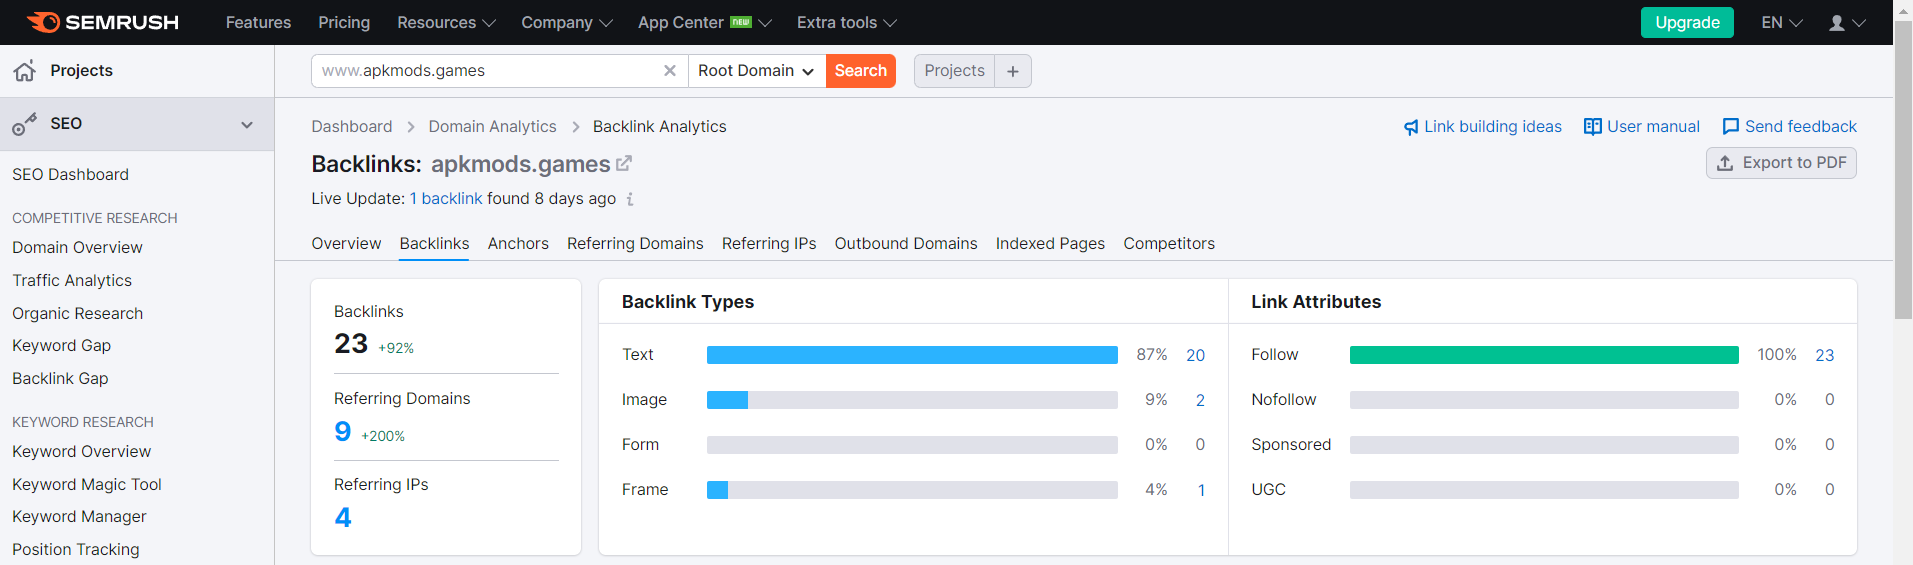
Task: Open the User manual
Action: pos(1642,126)
